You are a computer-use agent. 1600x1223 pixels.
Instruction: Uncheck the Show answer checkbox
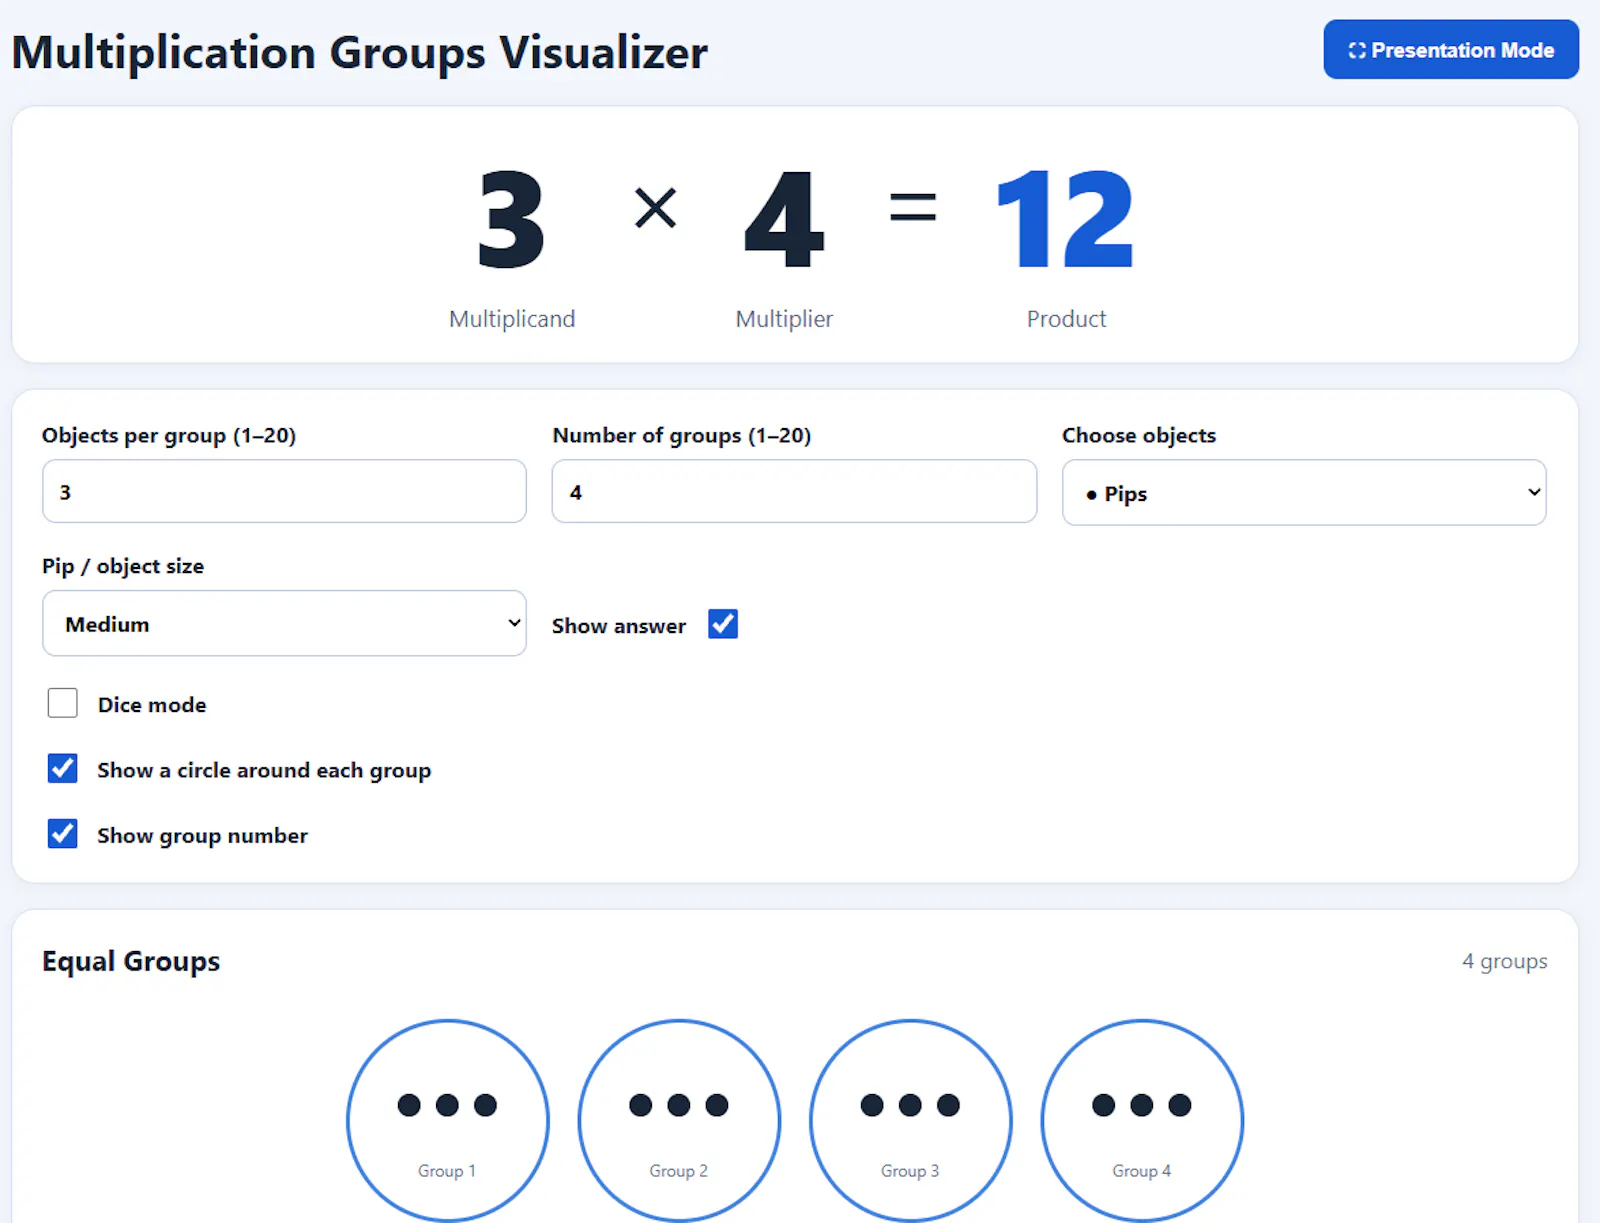coord(722,624)
